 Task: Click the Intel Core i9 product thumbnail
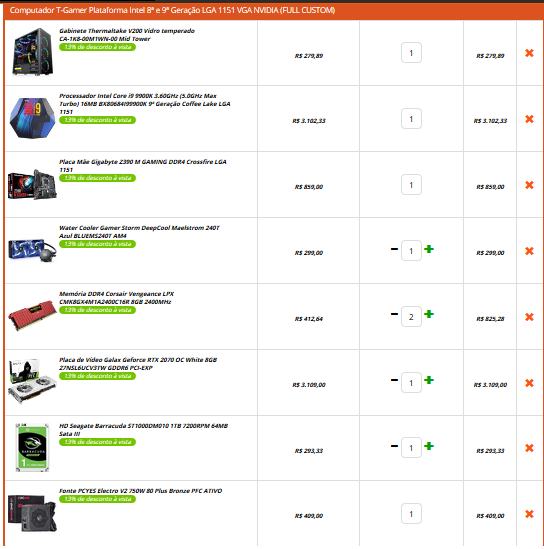click(32, 118)
